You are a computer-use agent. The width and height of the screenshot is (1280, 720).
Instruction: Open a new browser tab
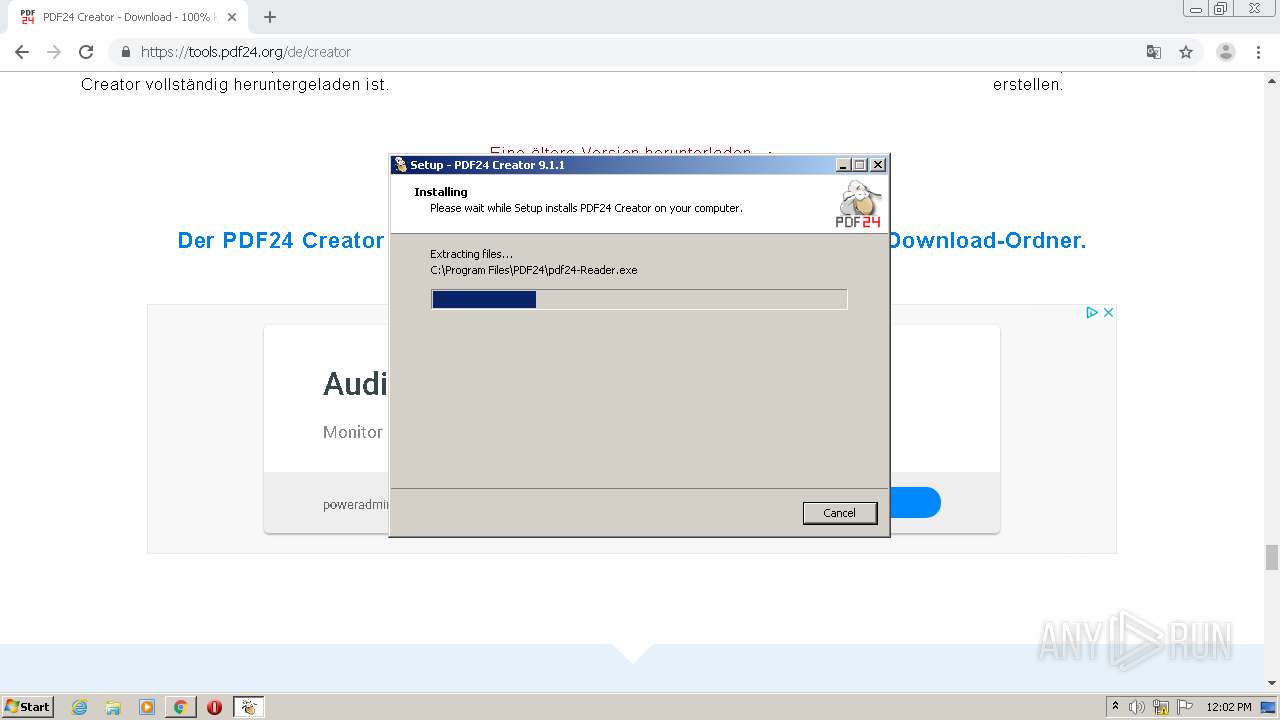click(x=269, y=17)
